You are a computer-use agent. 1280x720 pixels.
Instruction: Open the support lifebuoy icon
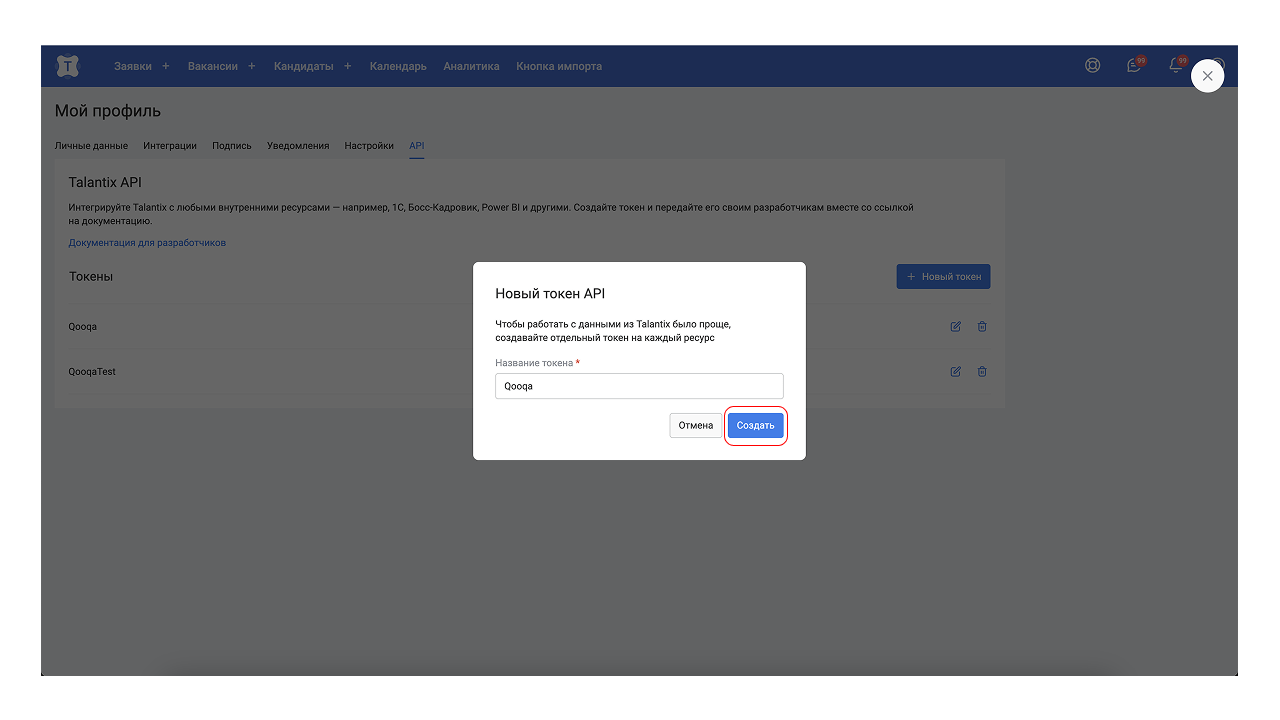click(1093, 66)
